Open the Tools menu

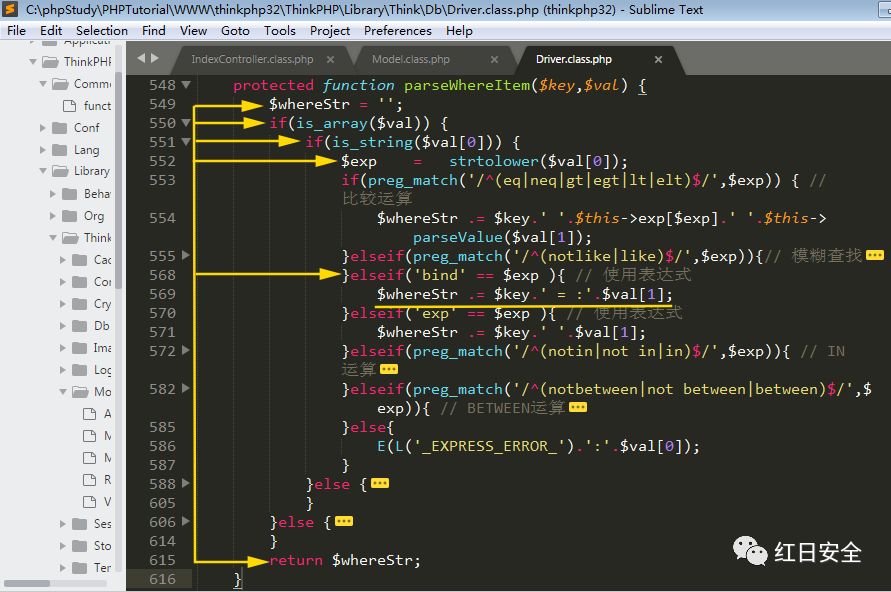point(280,31)
